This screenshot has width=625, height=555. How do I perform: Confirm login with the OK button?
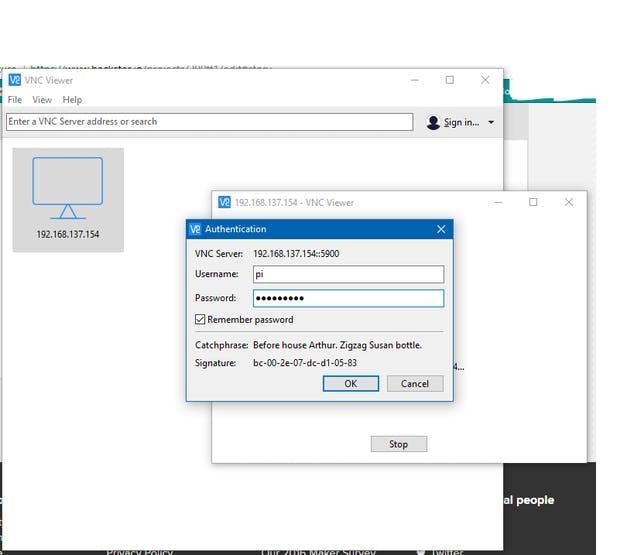click(351, 384)
